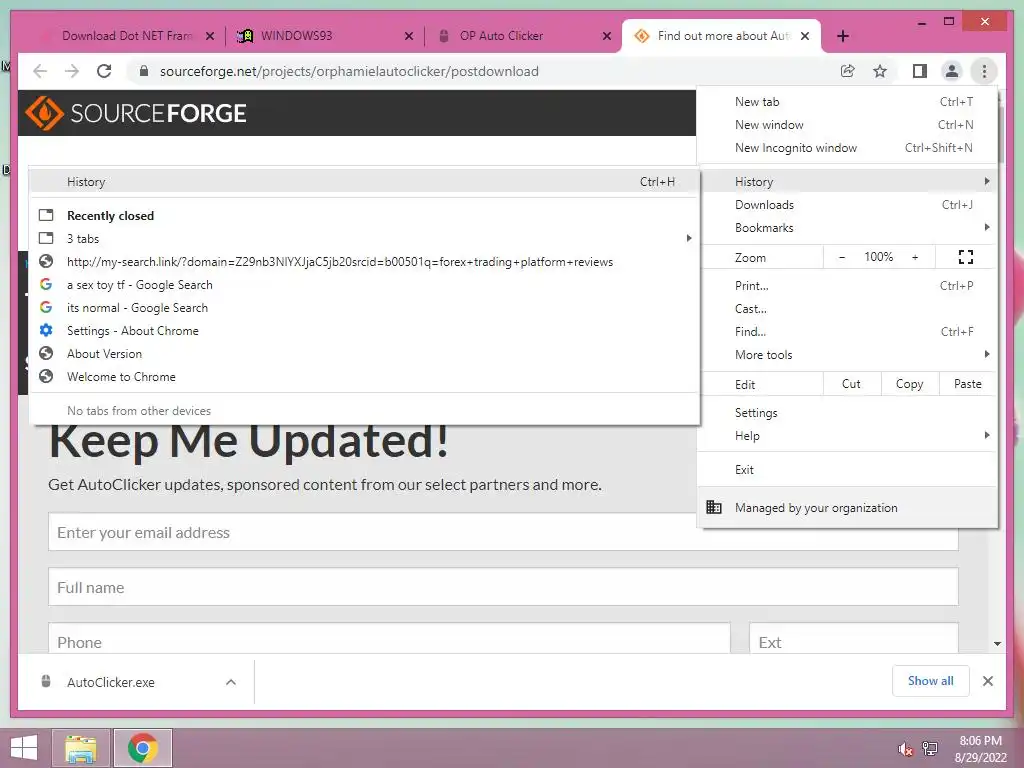The image size is (1024, 768).
Task: Click the email address input field
Action: (503, 532)
